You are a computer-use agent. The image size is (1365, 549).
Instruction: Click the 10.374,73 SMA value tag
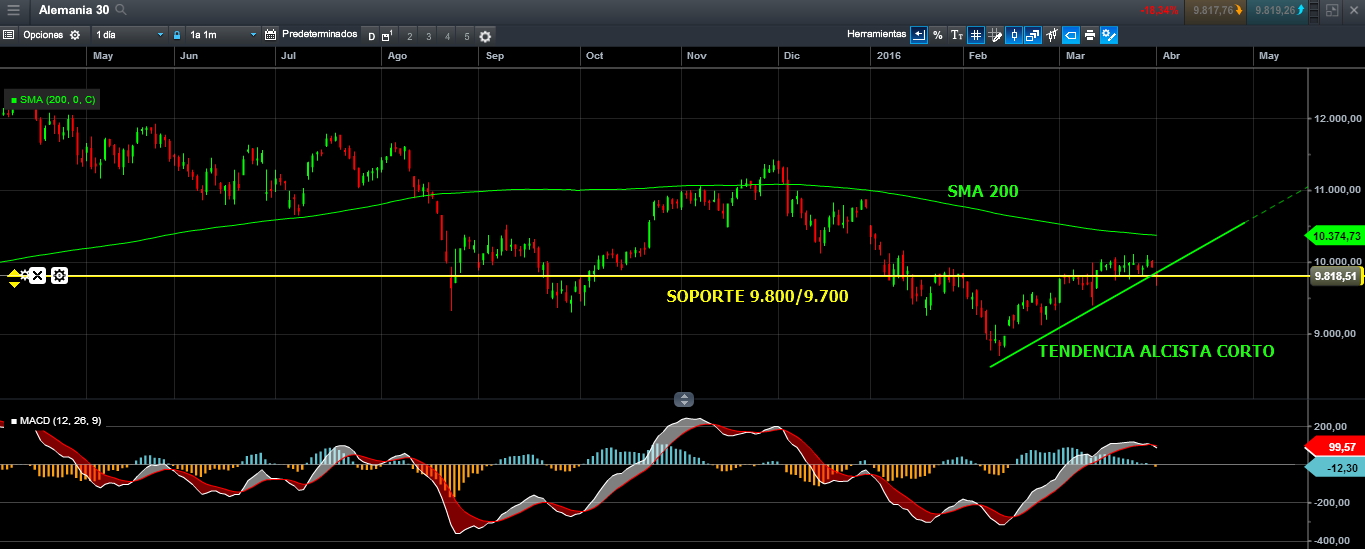coord(1335,236)
